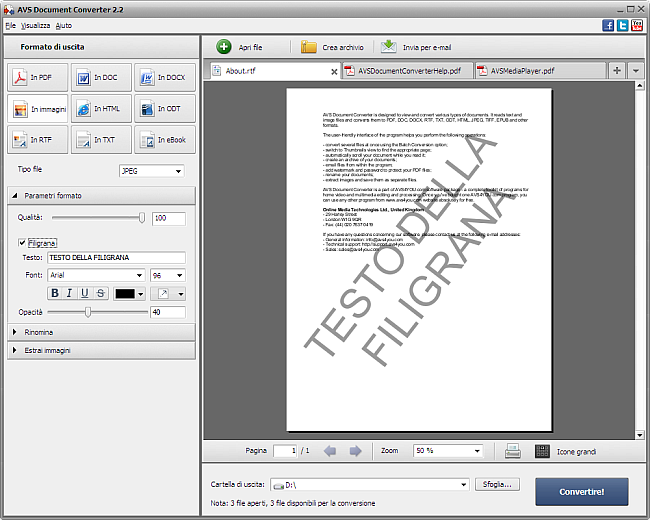
Task: Click Invia per e-mail icon
Action: tap(388, 47)
